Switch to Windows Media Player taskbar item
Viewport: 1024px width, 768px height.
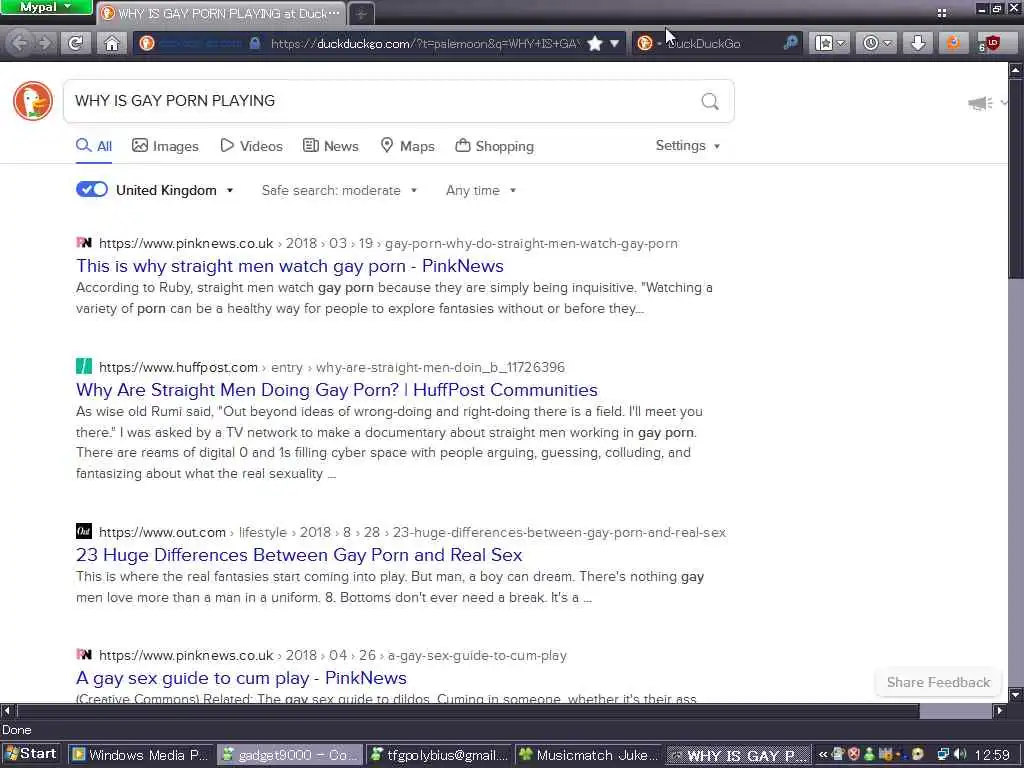tap(140, 755)
